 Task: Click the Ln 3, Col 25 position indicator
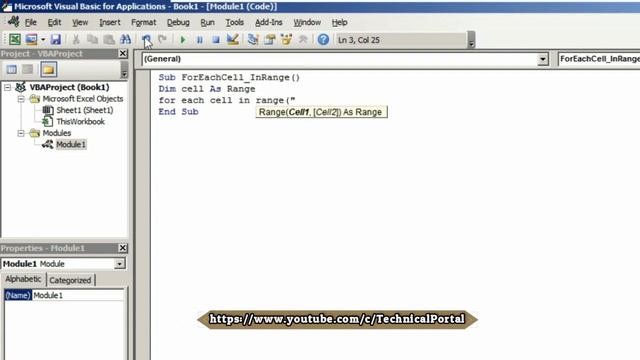pos(359,40)
